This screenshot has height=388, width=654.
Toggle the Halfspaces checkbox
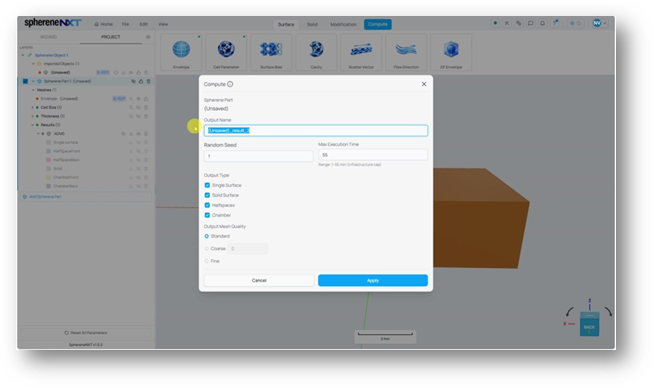207,205
